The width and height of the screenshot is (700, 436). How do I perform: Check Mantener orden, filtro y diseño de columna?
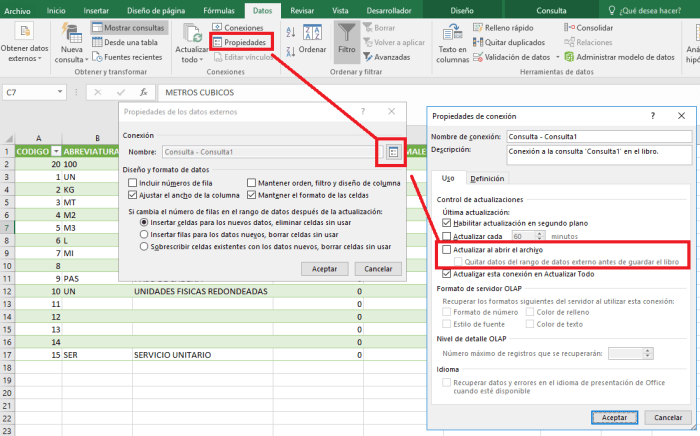click(x=251, y=183)
